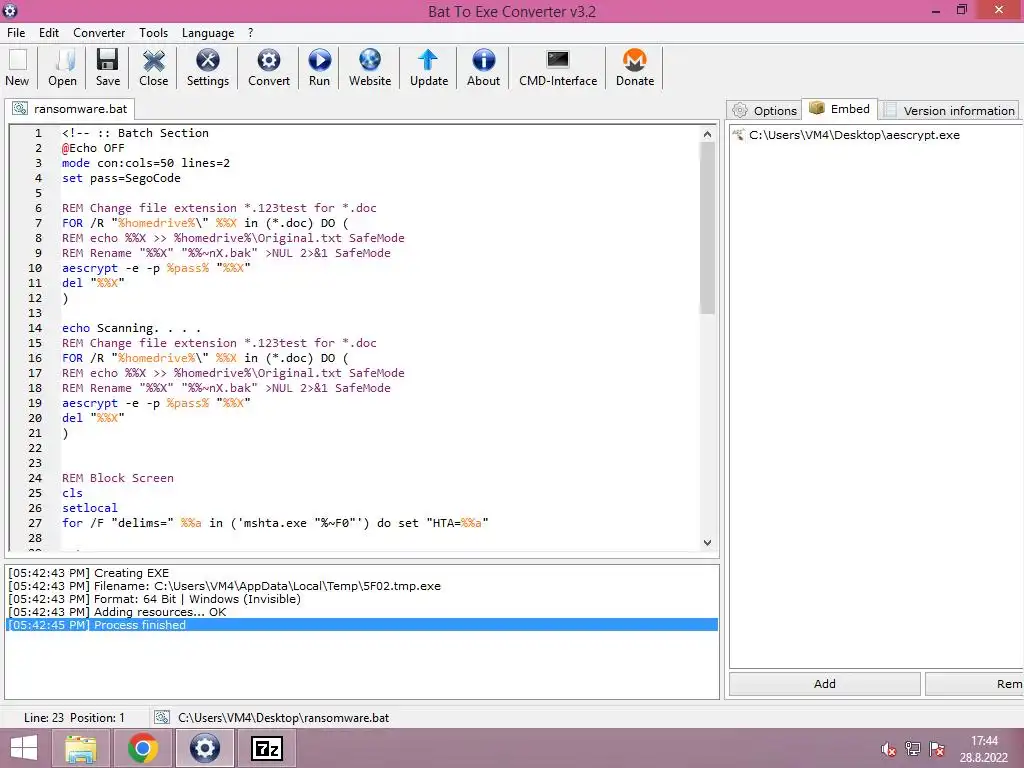Click the muted volume tray icon

pos(888,749)
